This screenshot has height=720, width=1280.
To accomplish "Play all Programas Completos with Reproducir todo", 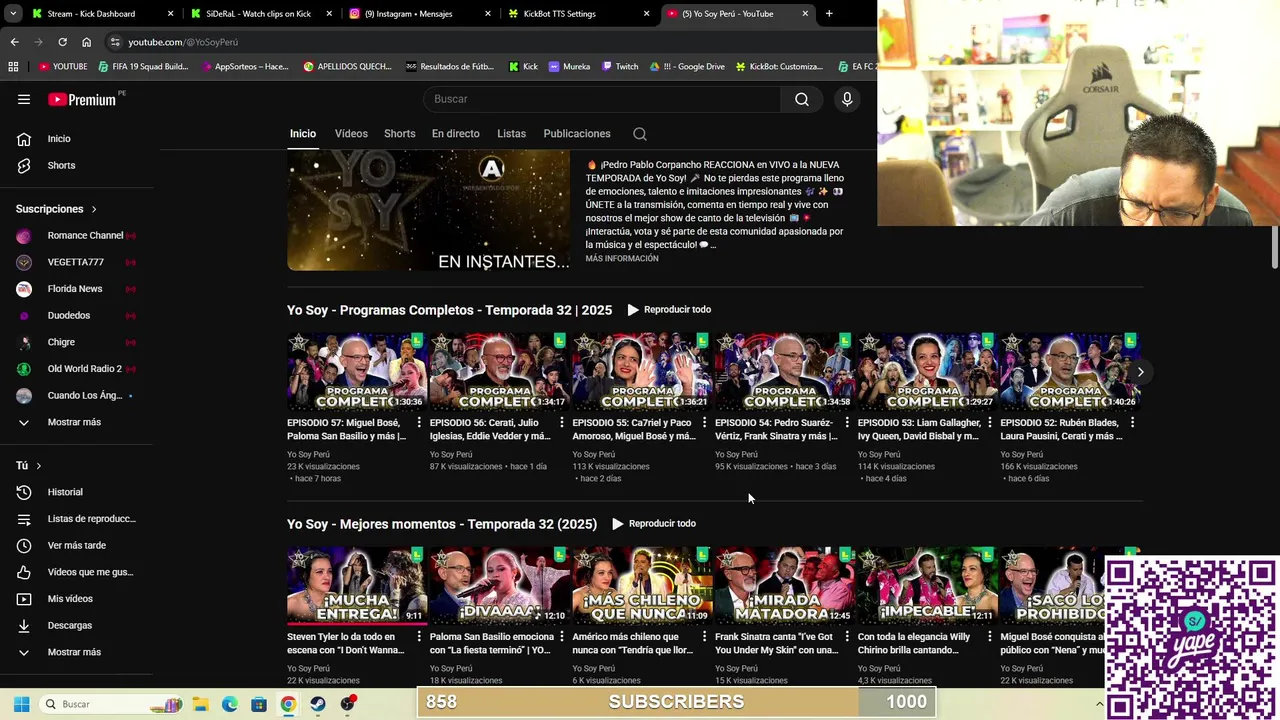I will (x=669, y=310).
